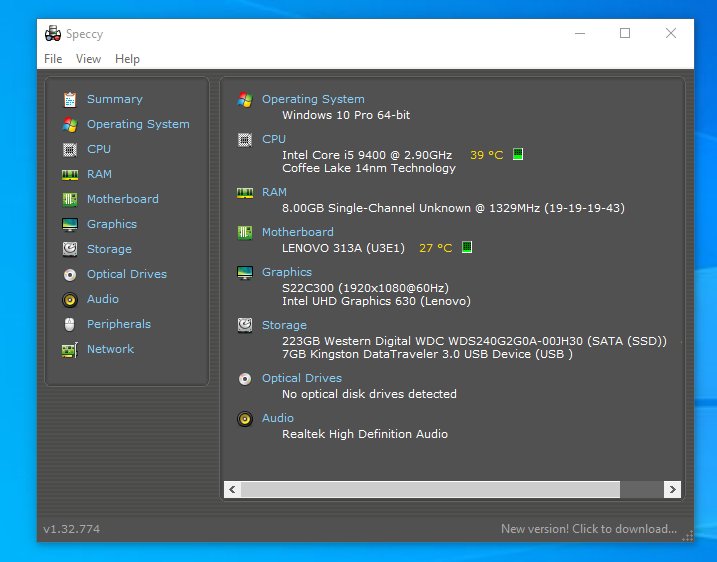Screen dimensions: 717x562
Task: Click the Storage heading link in summary
Action: [284, 325]
